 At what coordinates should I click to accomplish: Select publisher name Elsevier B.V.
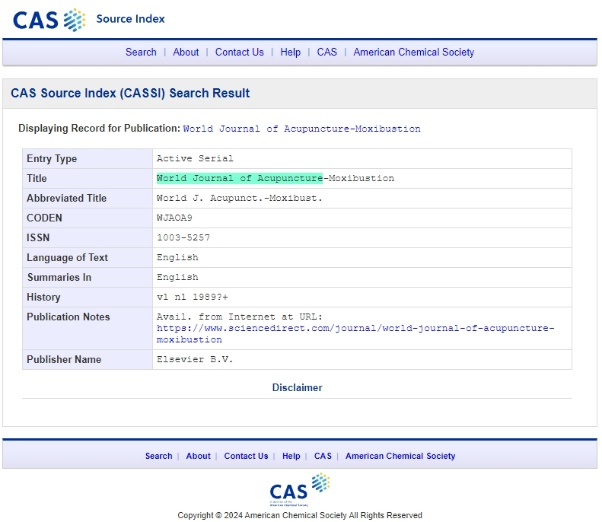(x=195, y=359)
